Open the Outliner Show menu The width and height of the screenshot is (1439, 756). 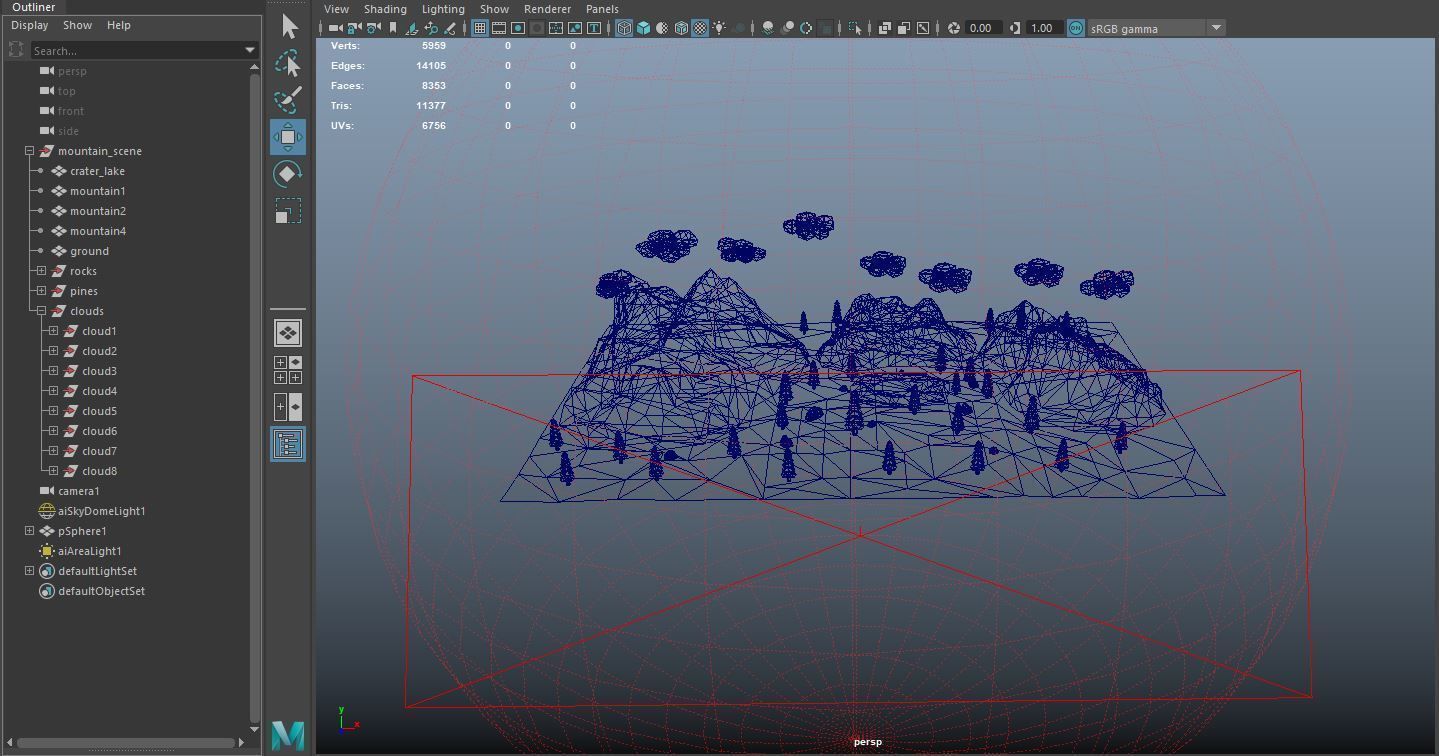coord(77,25)
